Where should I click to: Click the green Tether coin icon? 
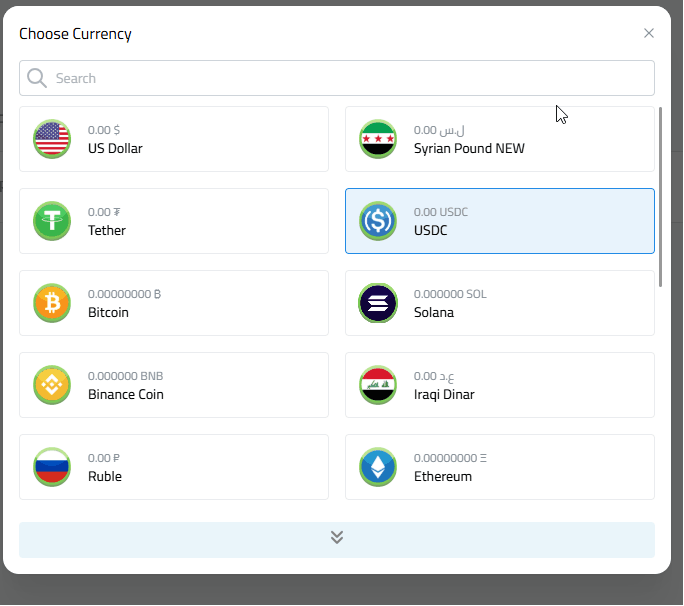tap(52, 221)
